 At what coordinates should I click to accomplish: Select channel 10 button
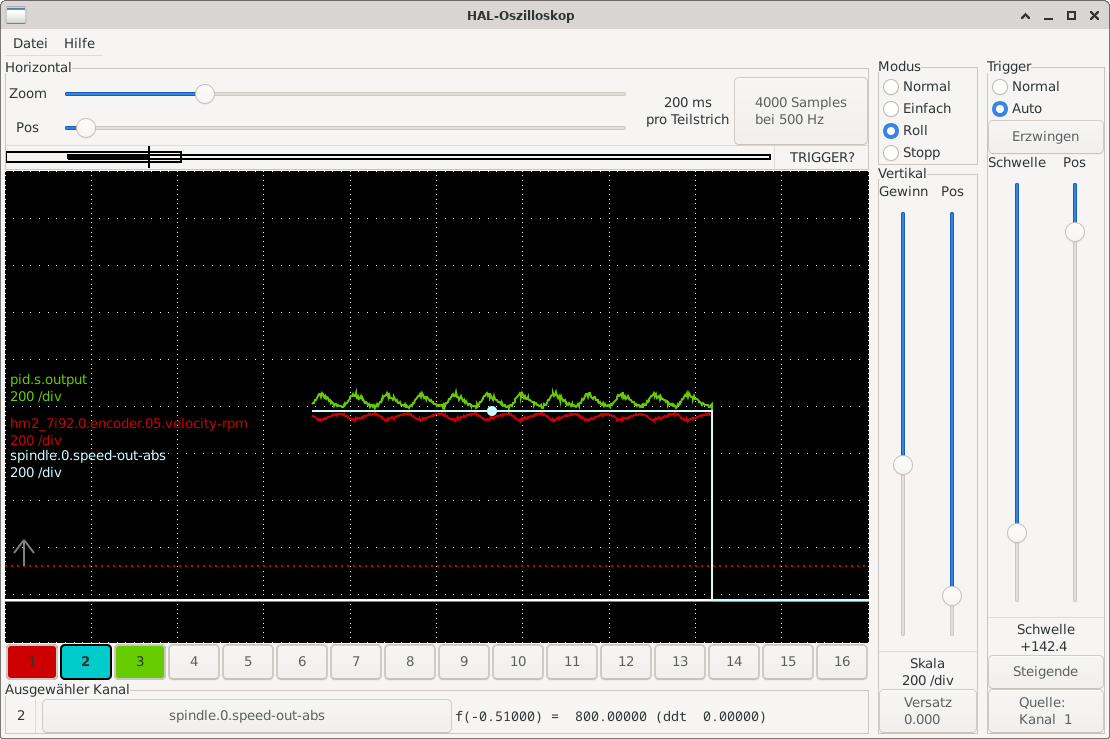coord(518,661)
